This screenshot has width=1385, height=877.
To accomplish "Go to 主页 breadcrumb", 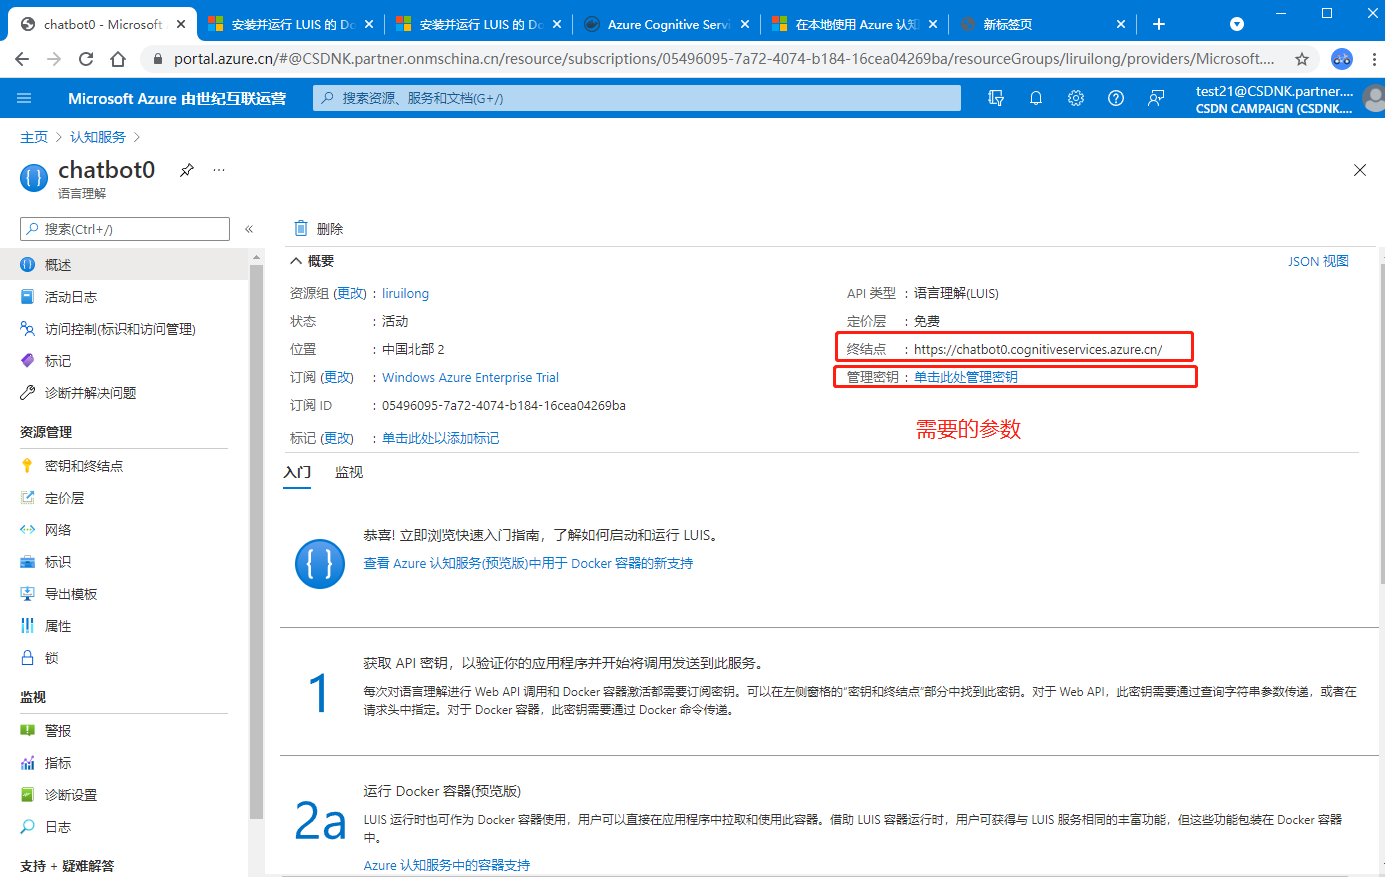I will (34, 137).
